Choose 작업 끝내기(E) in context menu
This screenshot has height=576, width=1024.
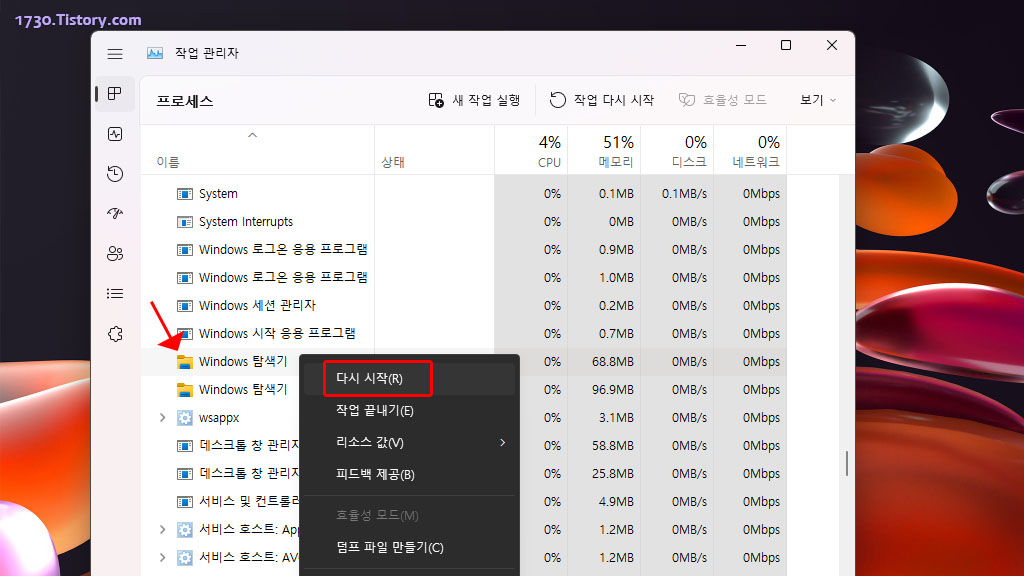coord(409,411)
